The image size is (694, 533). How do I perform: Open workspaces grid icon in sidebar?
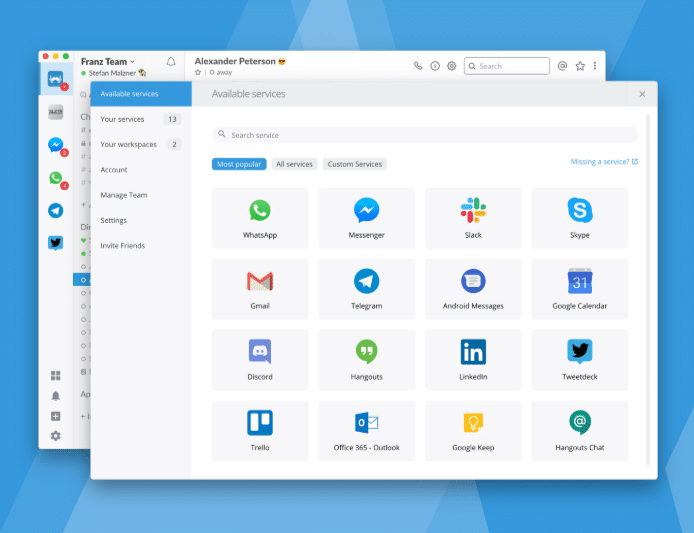[x=56, y=375]
